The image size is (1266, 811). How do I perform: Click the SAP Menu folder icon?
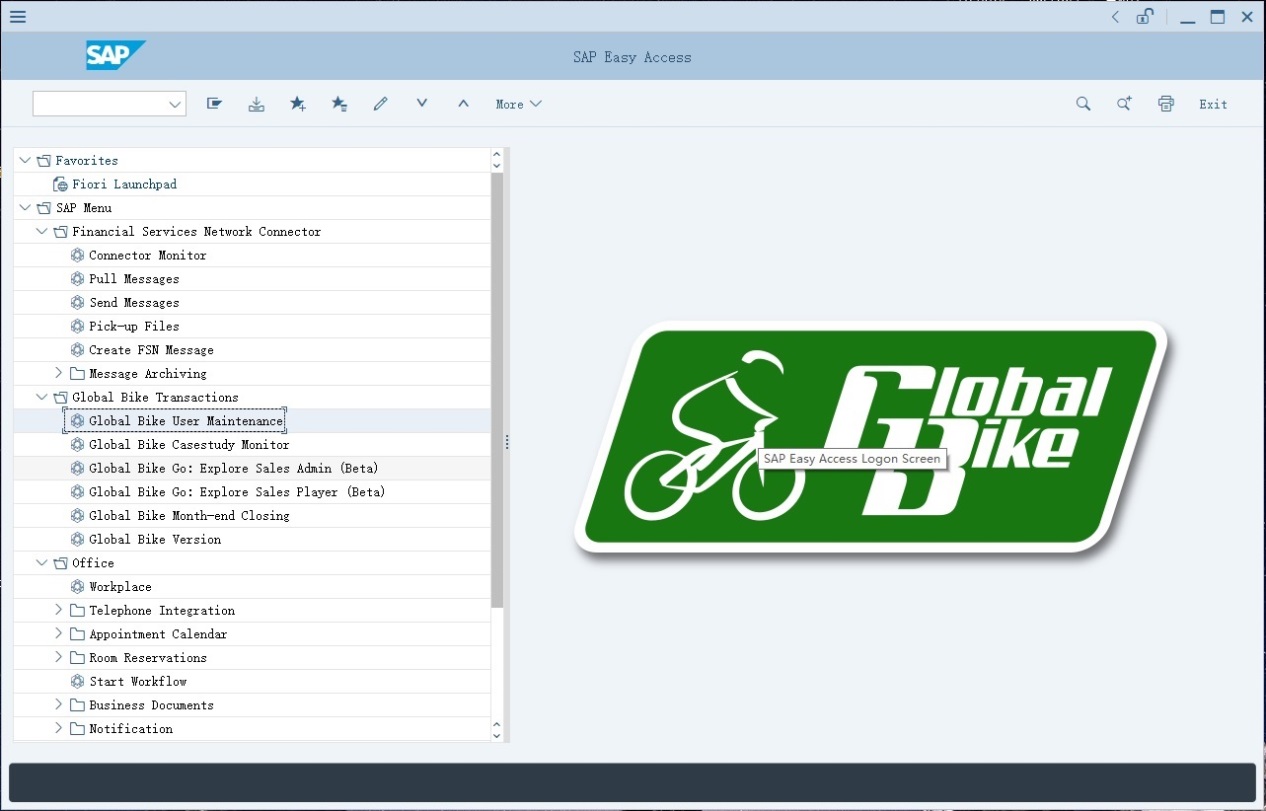[43, 208]
